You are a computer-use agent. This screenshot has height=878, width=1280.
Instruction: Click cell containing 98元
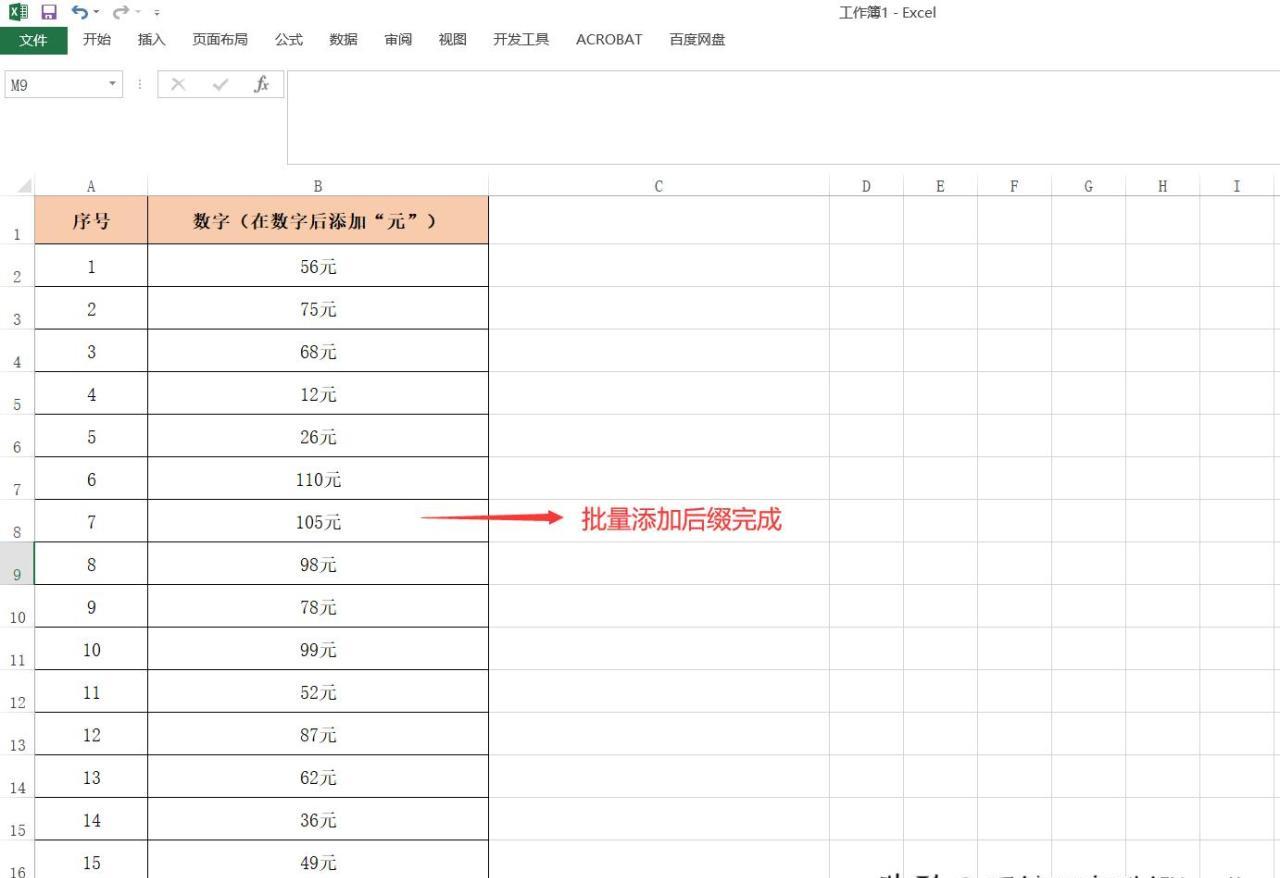tap(318, 564)
